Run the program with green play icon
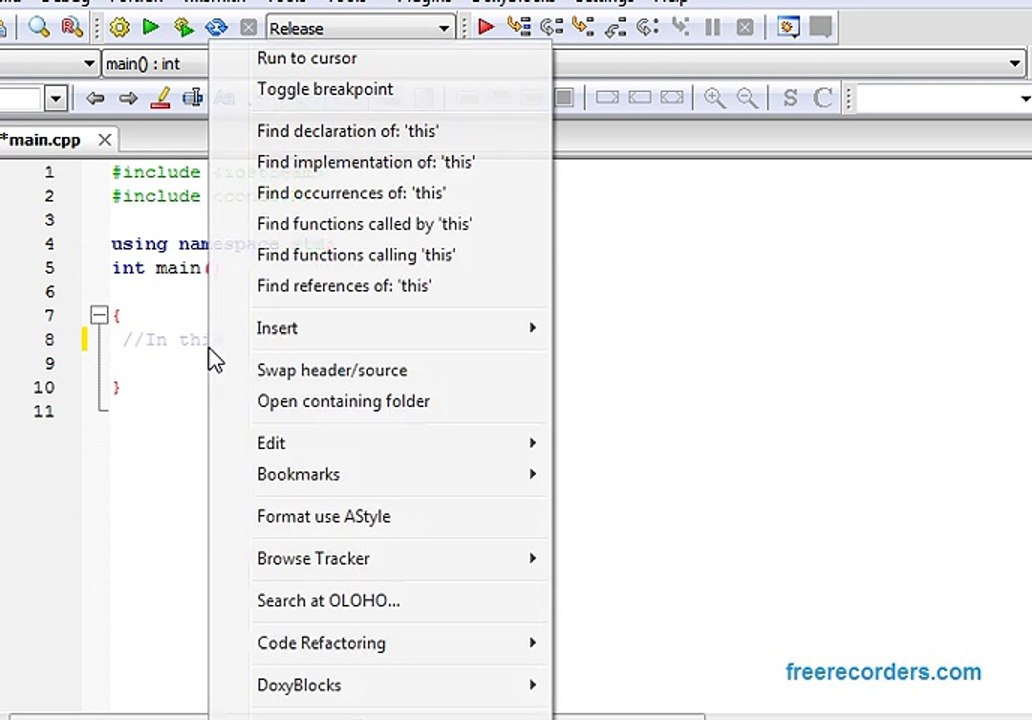This screenshot has width=1032, height=720. click(x=151, y=28)
